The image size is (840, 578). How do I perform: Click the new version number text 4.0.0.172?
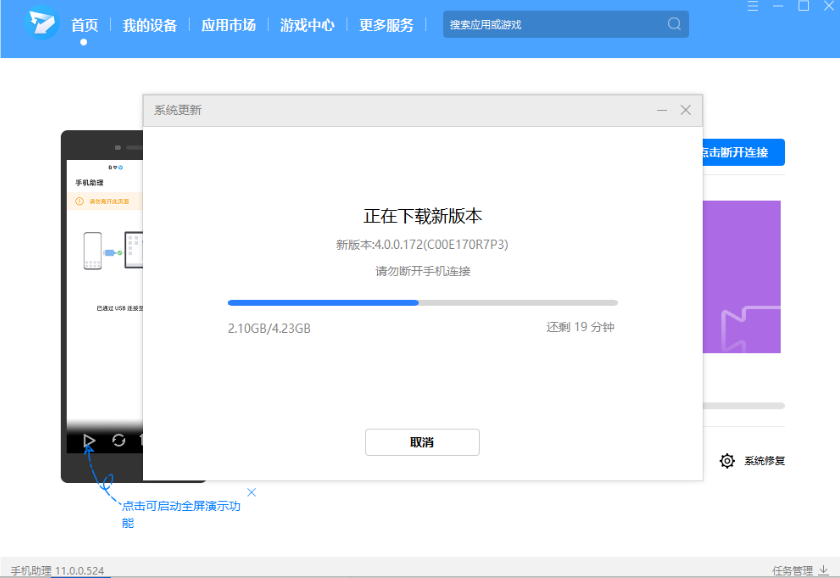(422, 245)
